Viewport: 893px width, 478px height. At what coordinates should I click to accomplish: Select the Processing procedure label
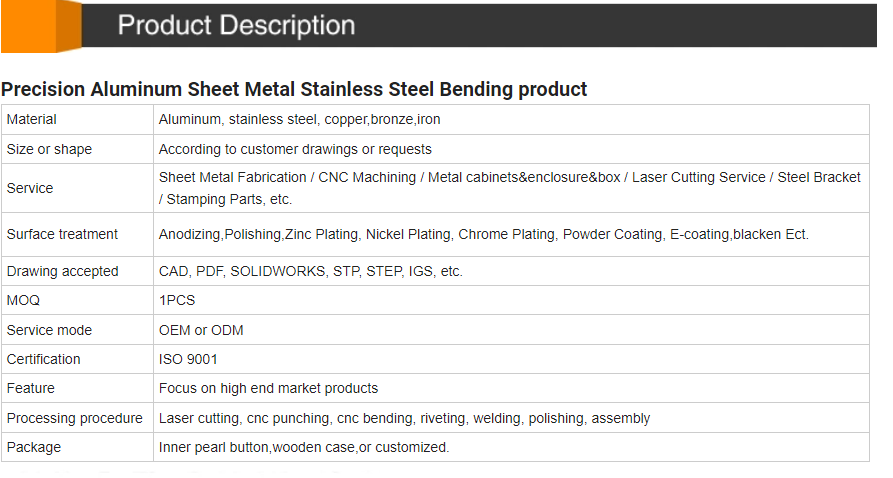[x=75, y=418]
